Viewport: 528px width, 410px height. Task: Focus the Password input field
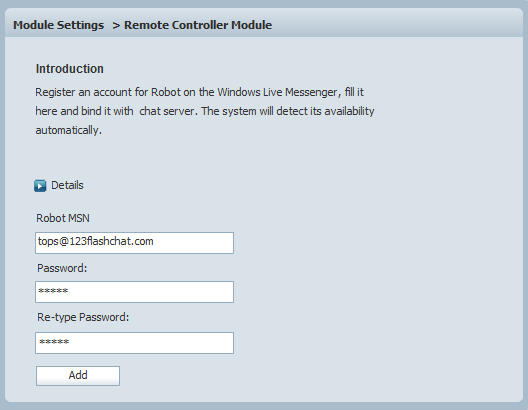coord(134,292)
